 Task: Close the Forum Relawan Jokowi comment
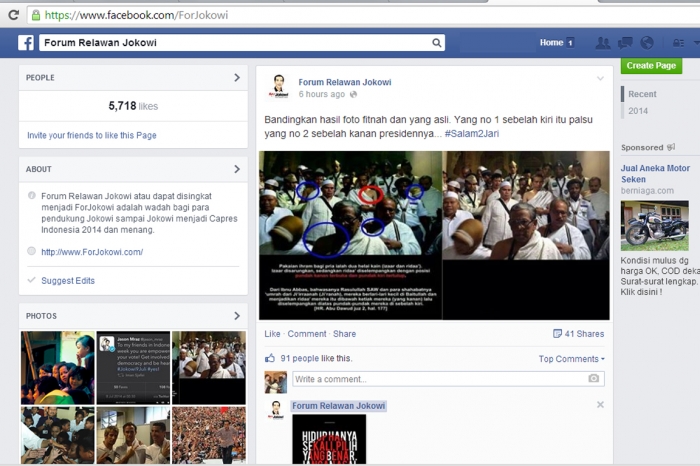click(600, 404)
